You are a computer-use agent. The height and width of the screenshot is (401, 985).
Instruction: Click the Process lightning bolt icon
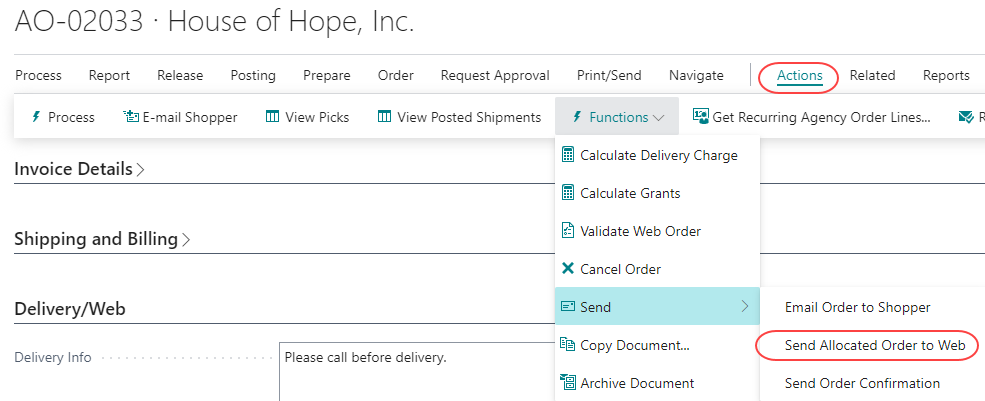click(x=37, y=117)
